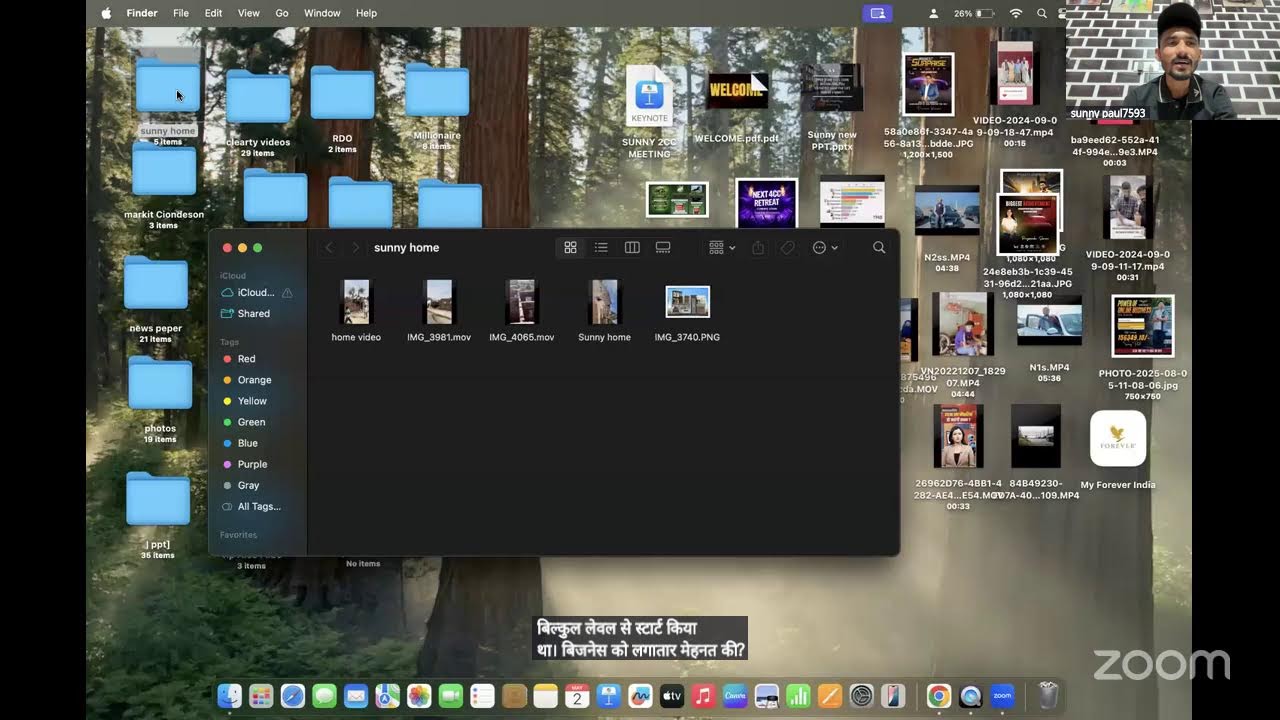This screenshot has width=1280, height=720.
Task: Launch Google Chrome from the Dock
Action: click(x=938, y=696)
